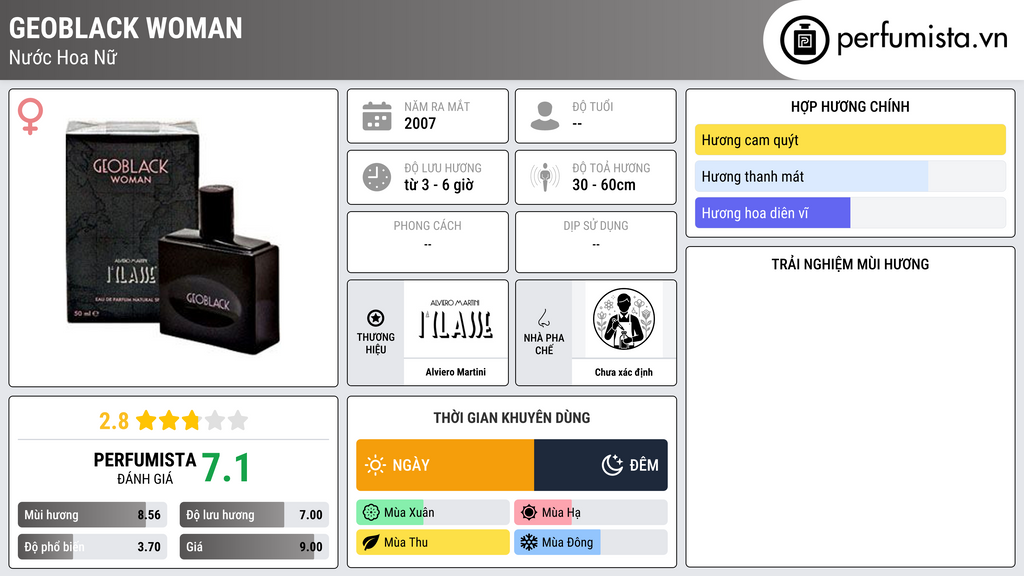
Task: Click the Giá score bar
Action: point(254,547)
